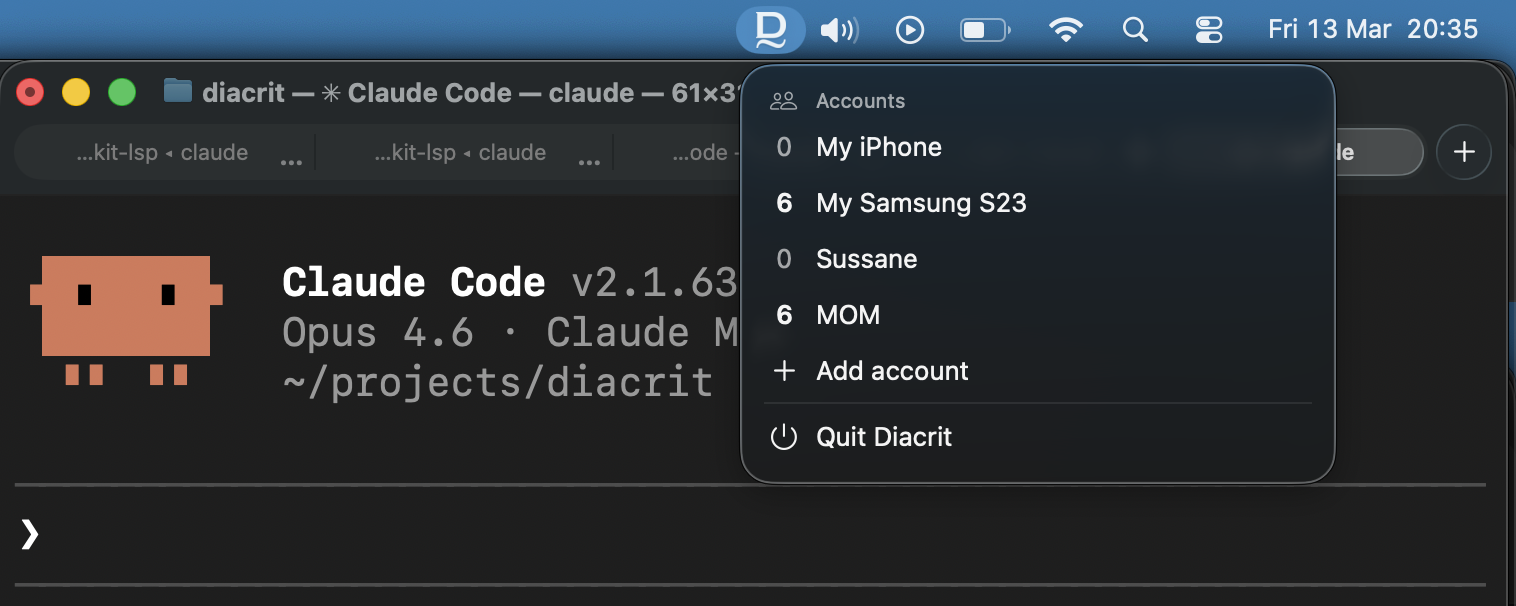
Task: Quit Diacrit from the menu
Action: 884,436
